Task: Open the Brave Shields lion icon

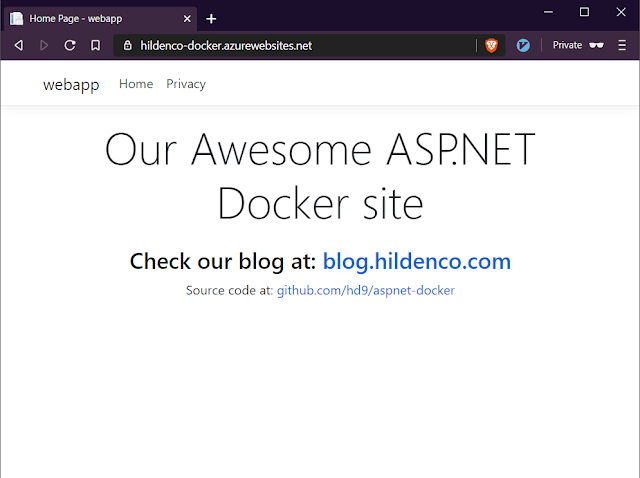Action: [491, 45]
